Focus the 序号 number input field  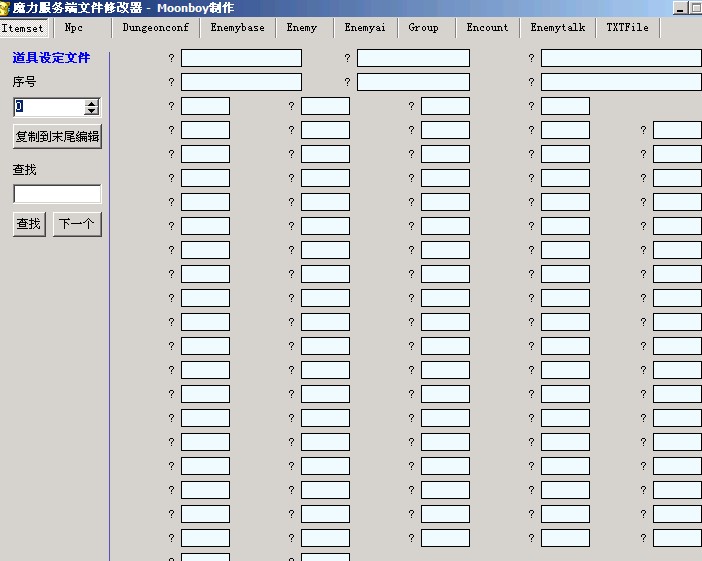48,107
